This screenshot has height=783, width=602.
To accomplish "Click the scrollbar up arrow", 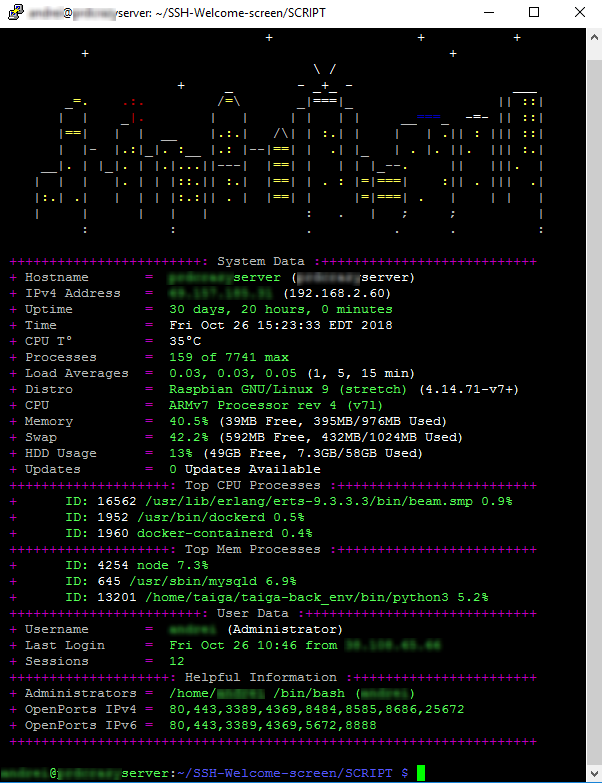I will [x=594, y=37].
